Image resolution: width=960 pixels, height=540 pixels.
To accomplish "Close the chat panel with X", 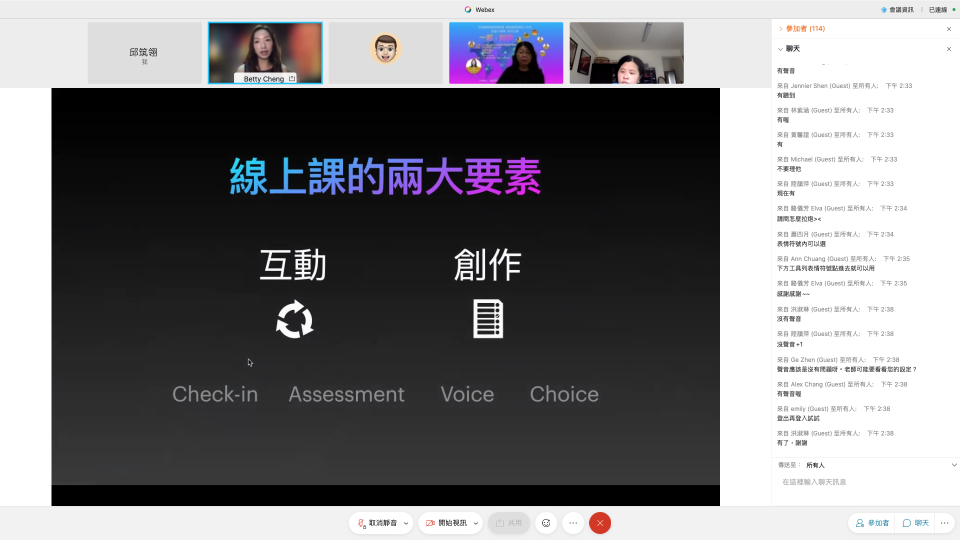I will coord(949,48).
